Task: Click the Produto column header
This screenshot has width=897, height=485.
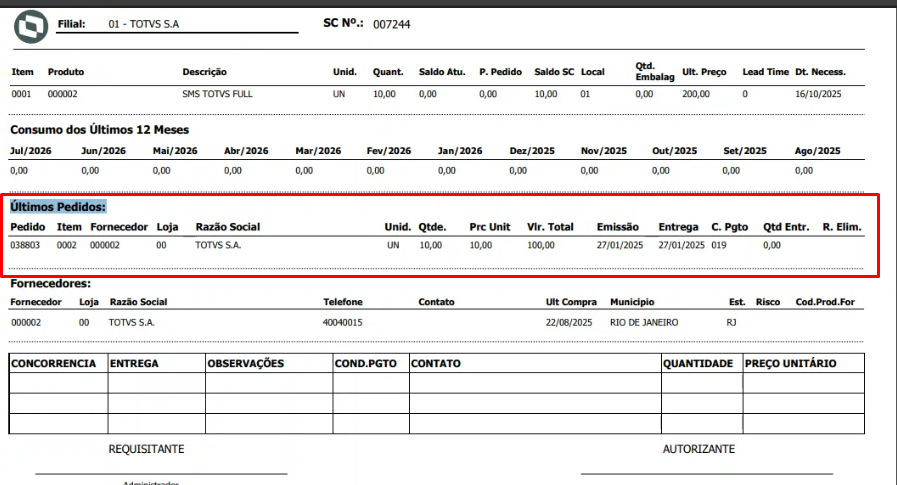Action: coord(66,72)
